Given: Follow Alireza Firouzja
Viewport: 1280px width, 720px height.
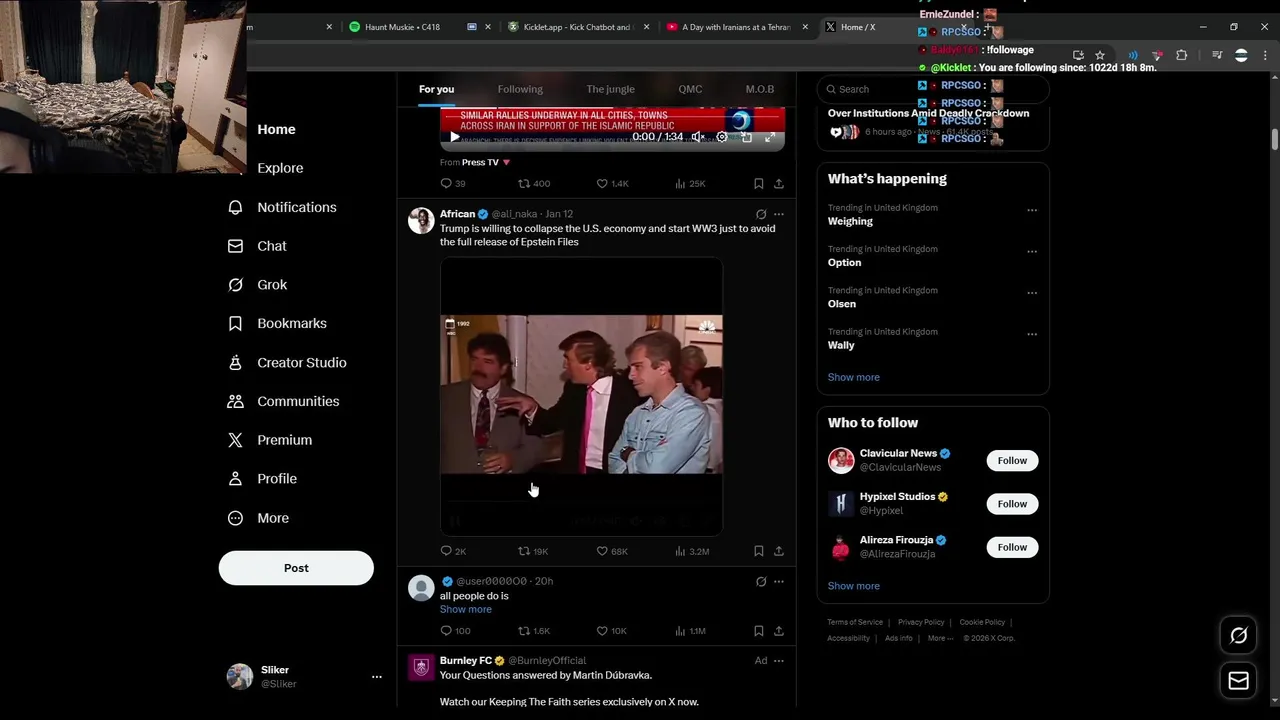Looking at the screenshot, I should 1012,547.
